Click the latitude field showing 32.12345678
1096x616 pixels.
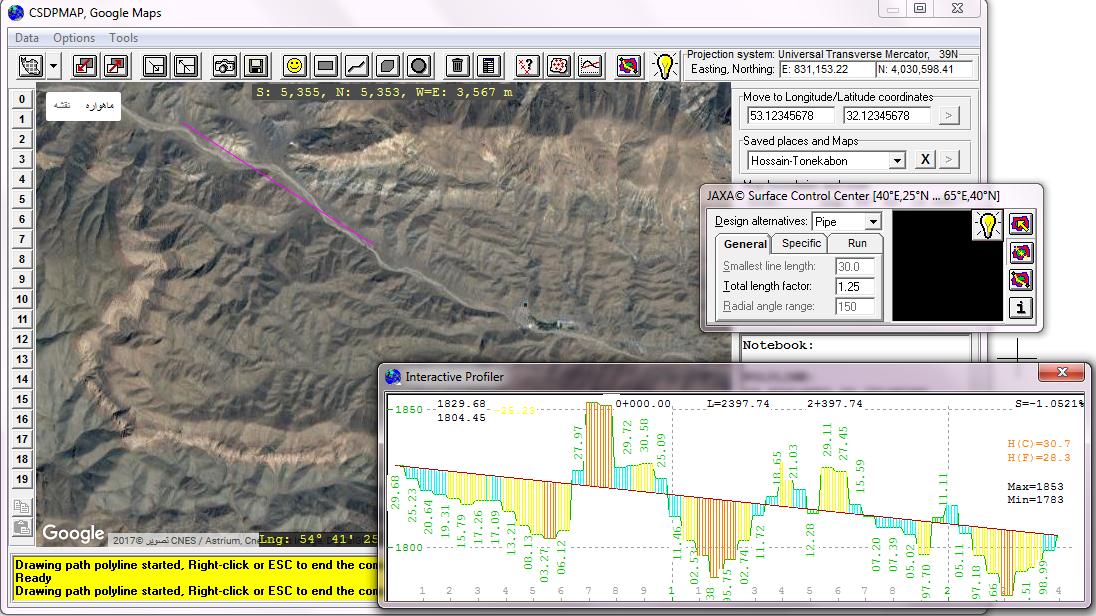click(x=887, y=116)
